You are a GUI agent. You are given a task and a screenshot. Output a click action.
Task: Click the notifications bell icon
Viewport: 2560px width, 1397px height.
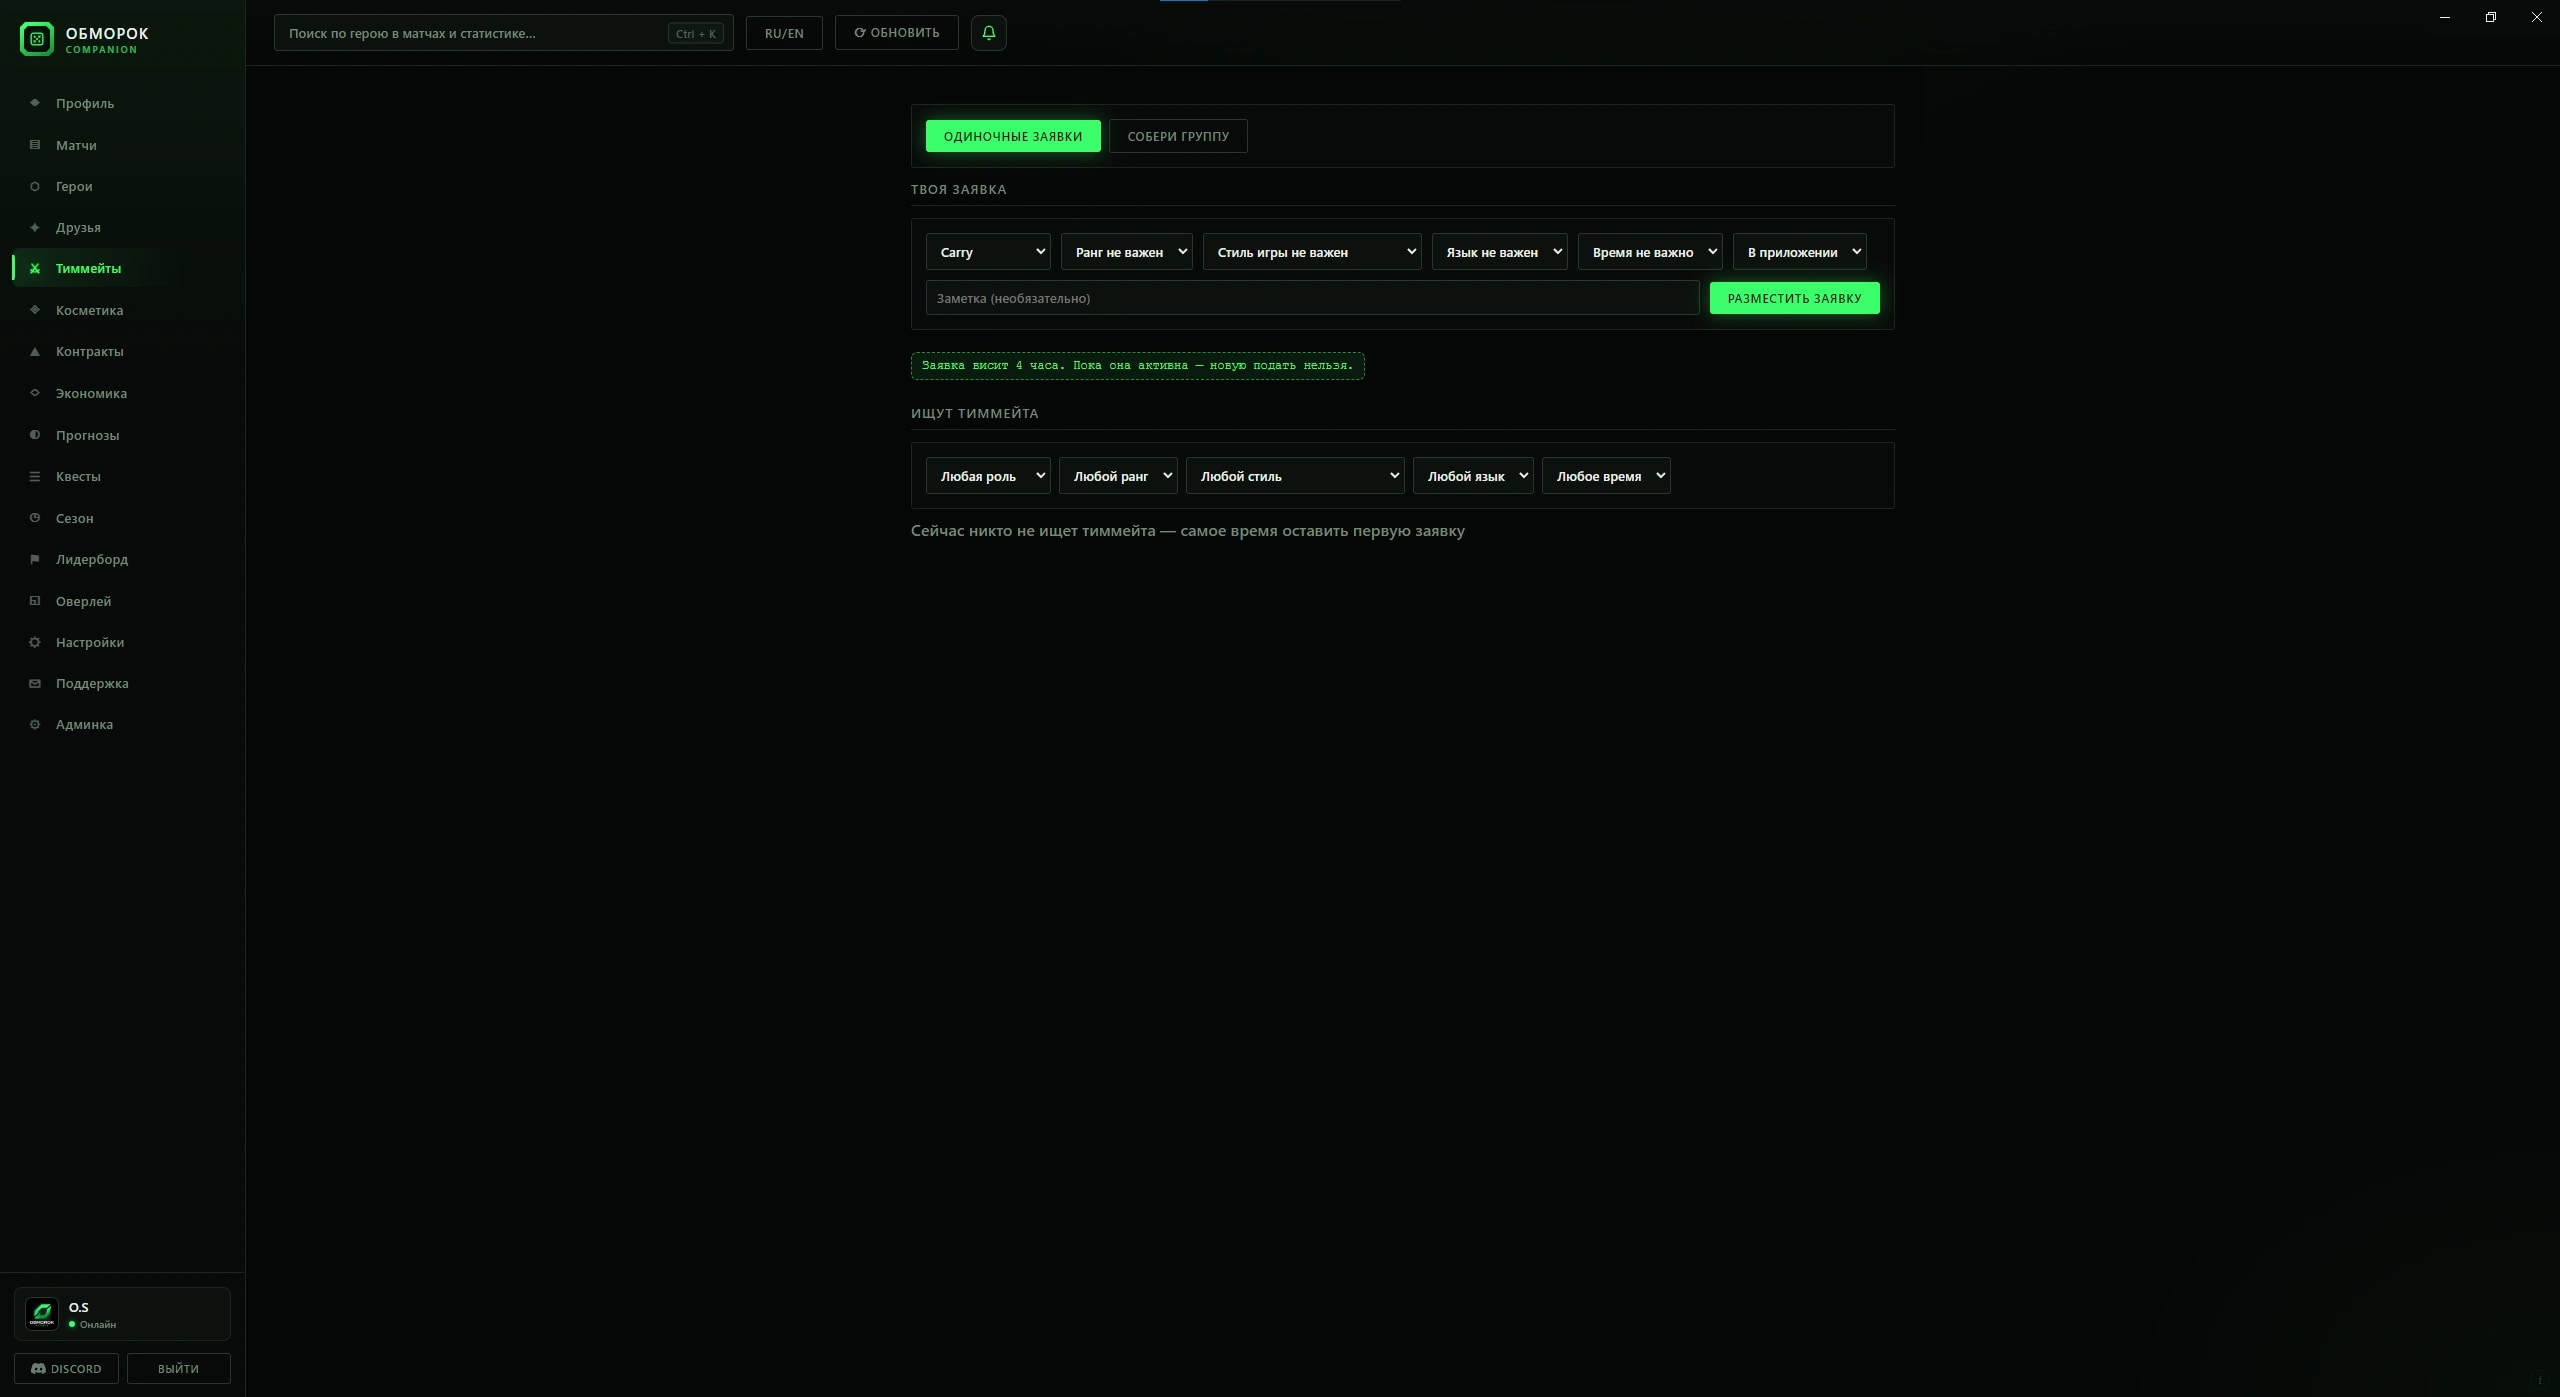[988, 33]
